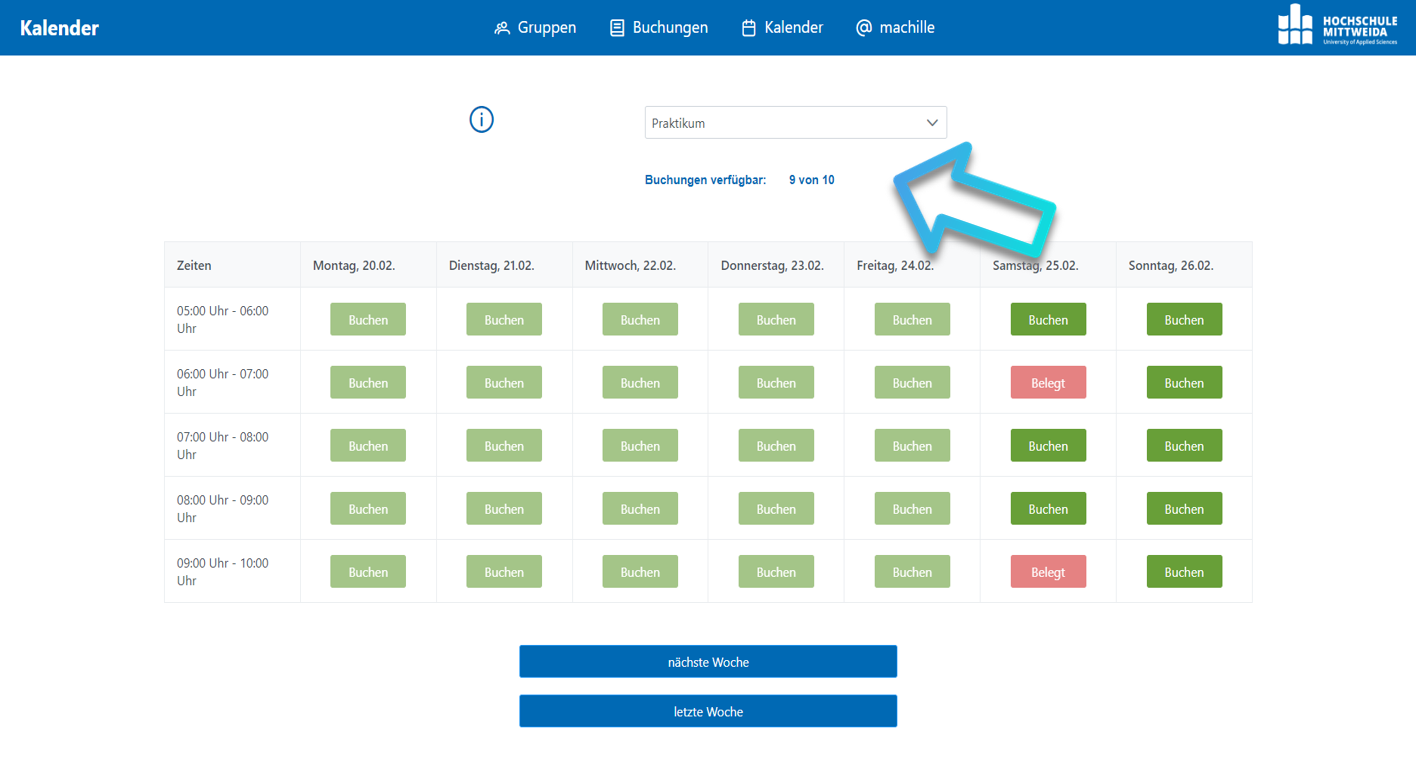
Task: Click the Kalender calendar icon
Action: (x=748, y=28)
